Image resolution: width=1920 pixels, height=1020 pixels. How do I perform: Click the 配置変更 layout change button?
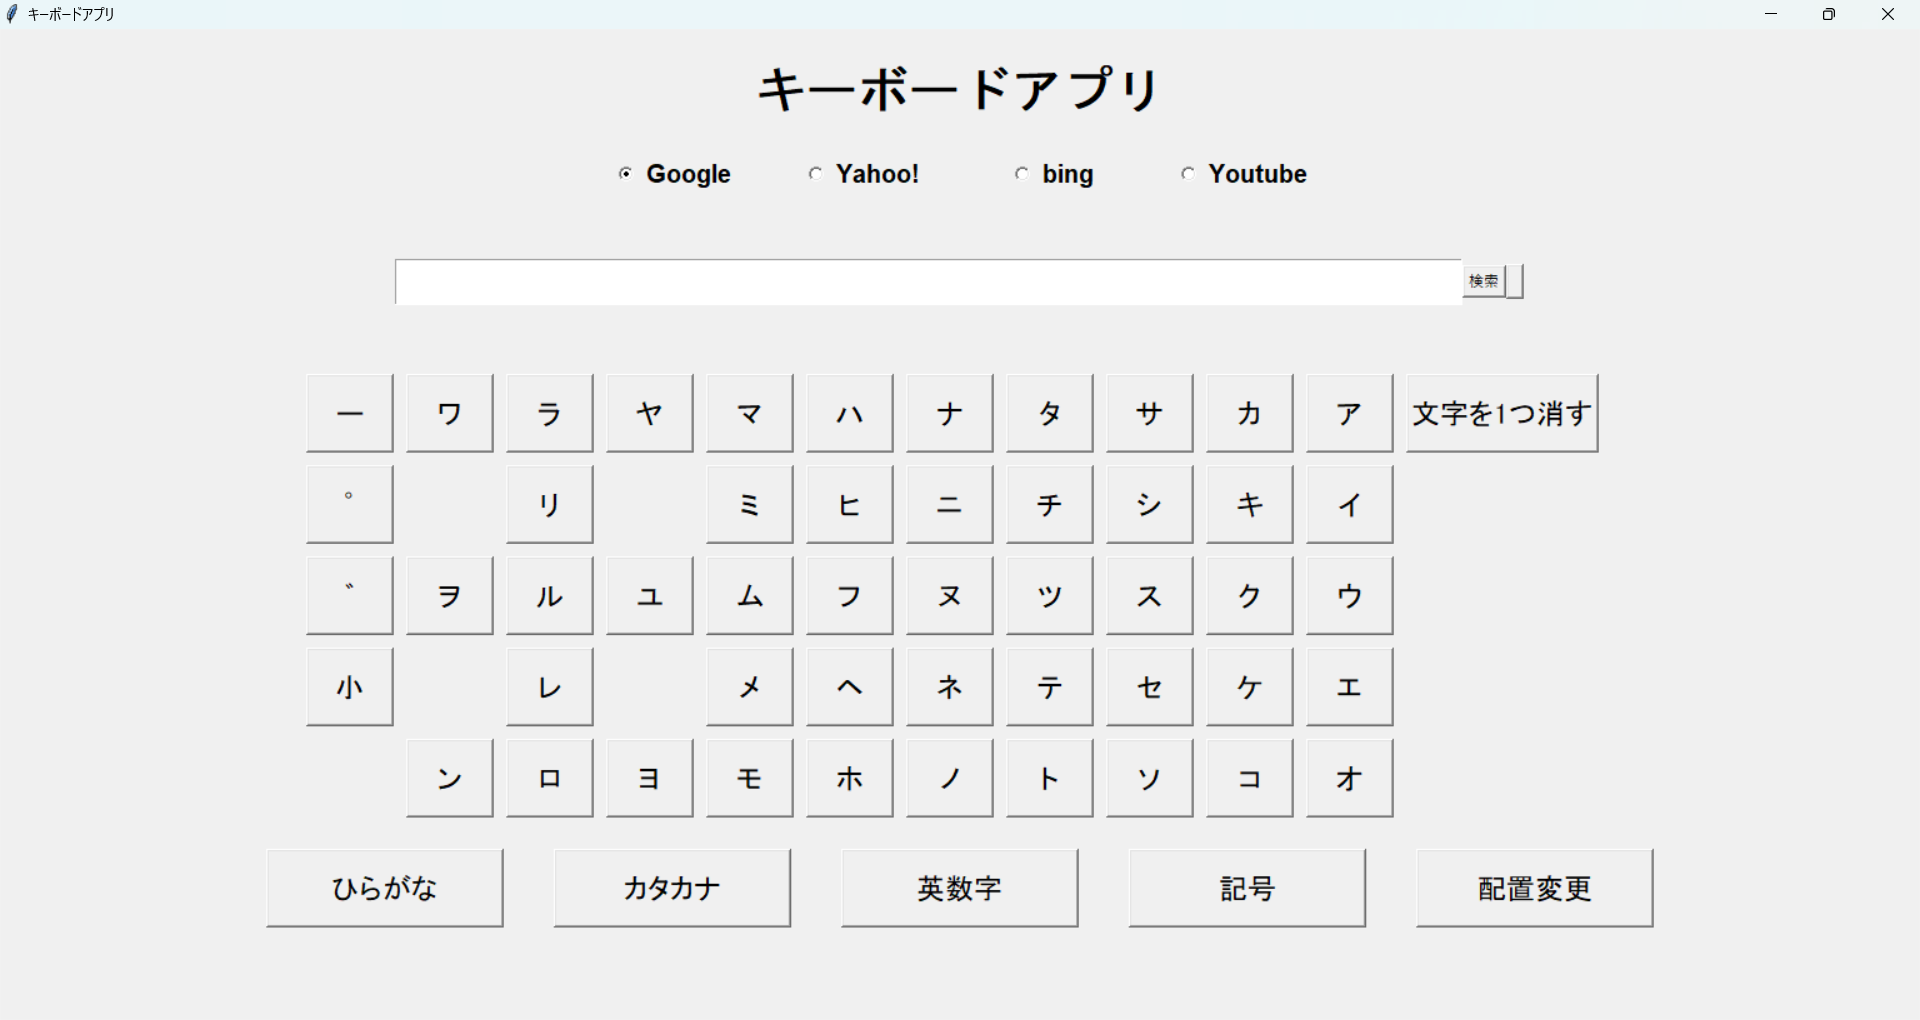[1534, 888]
